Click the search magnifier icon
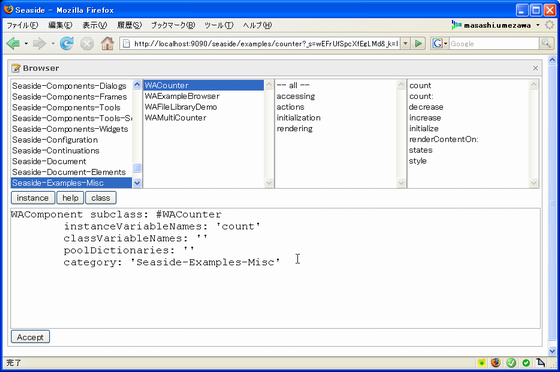This screenshot has width=560, height=372. coord(546,44)
